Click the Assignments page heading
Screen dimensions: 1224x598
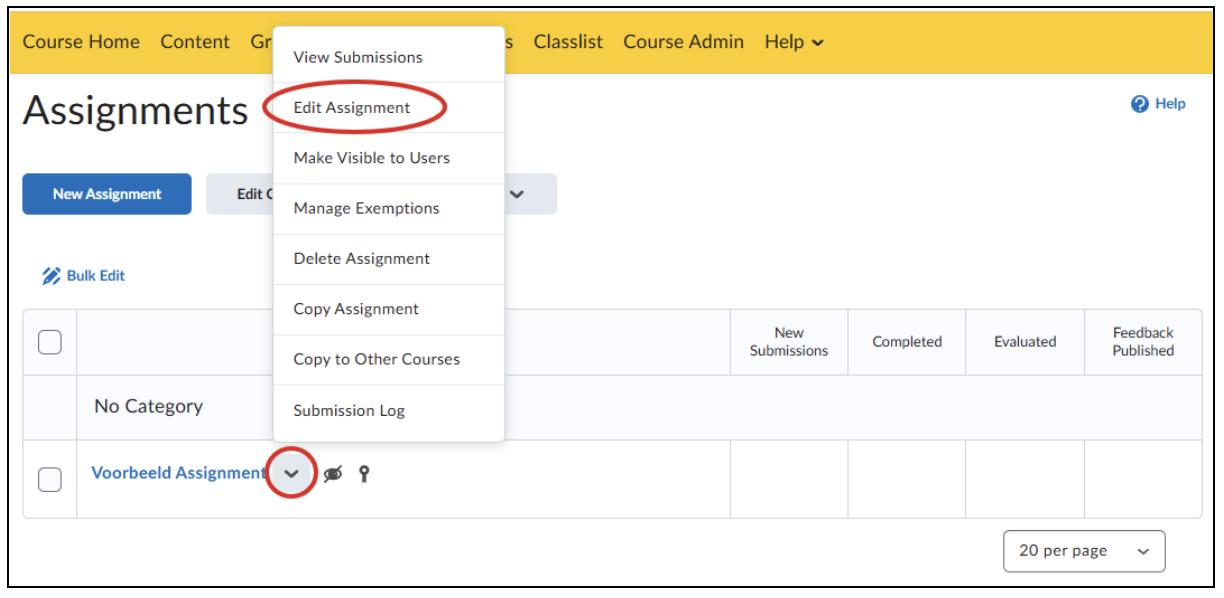[x=136, y=111]
